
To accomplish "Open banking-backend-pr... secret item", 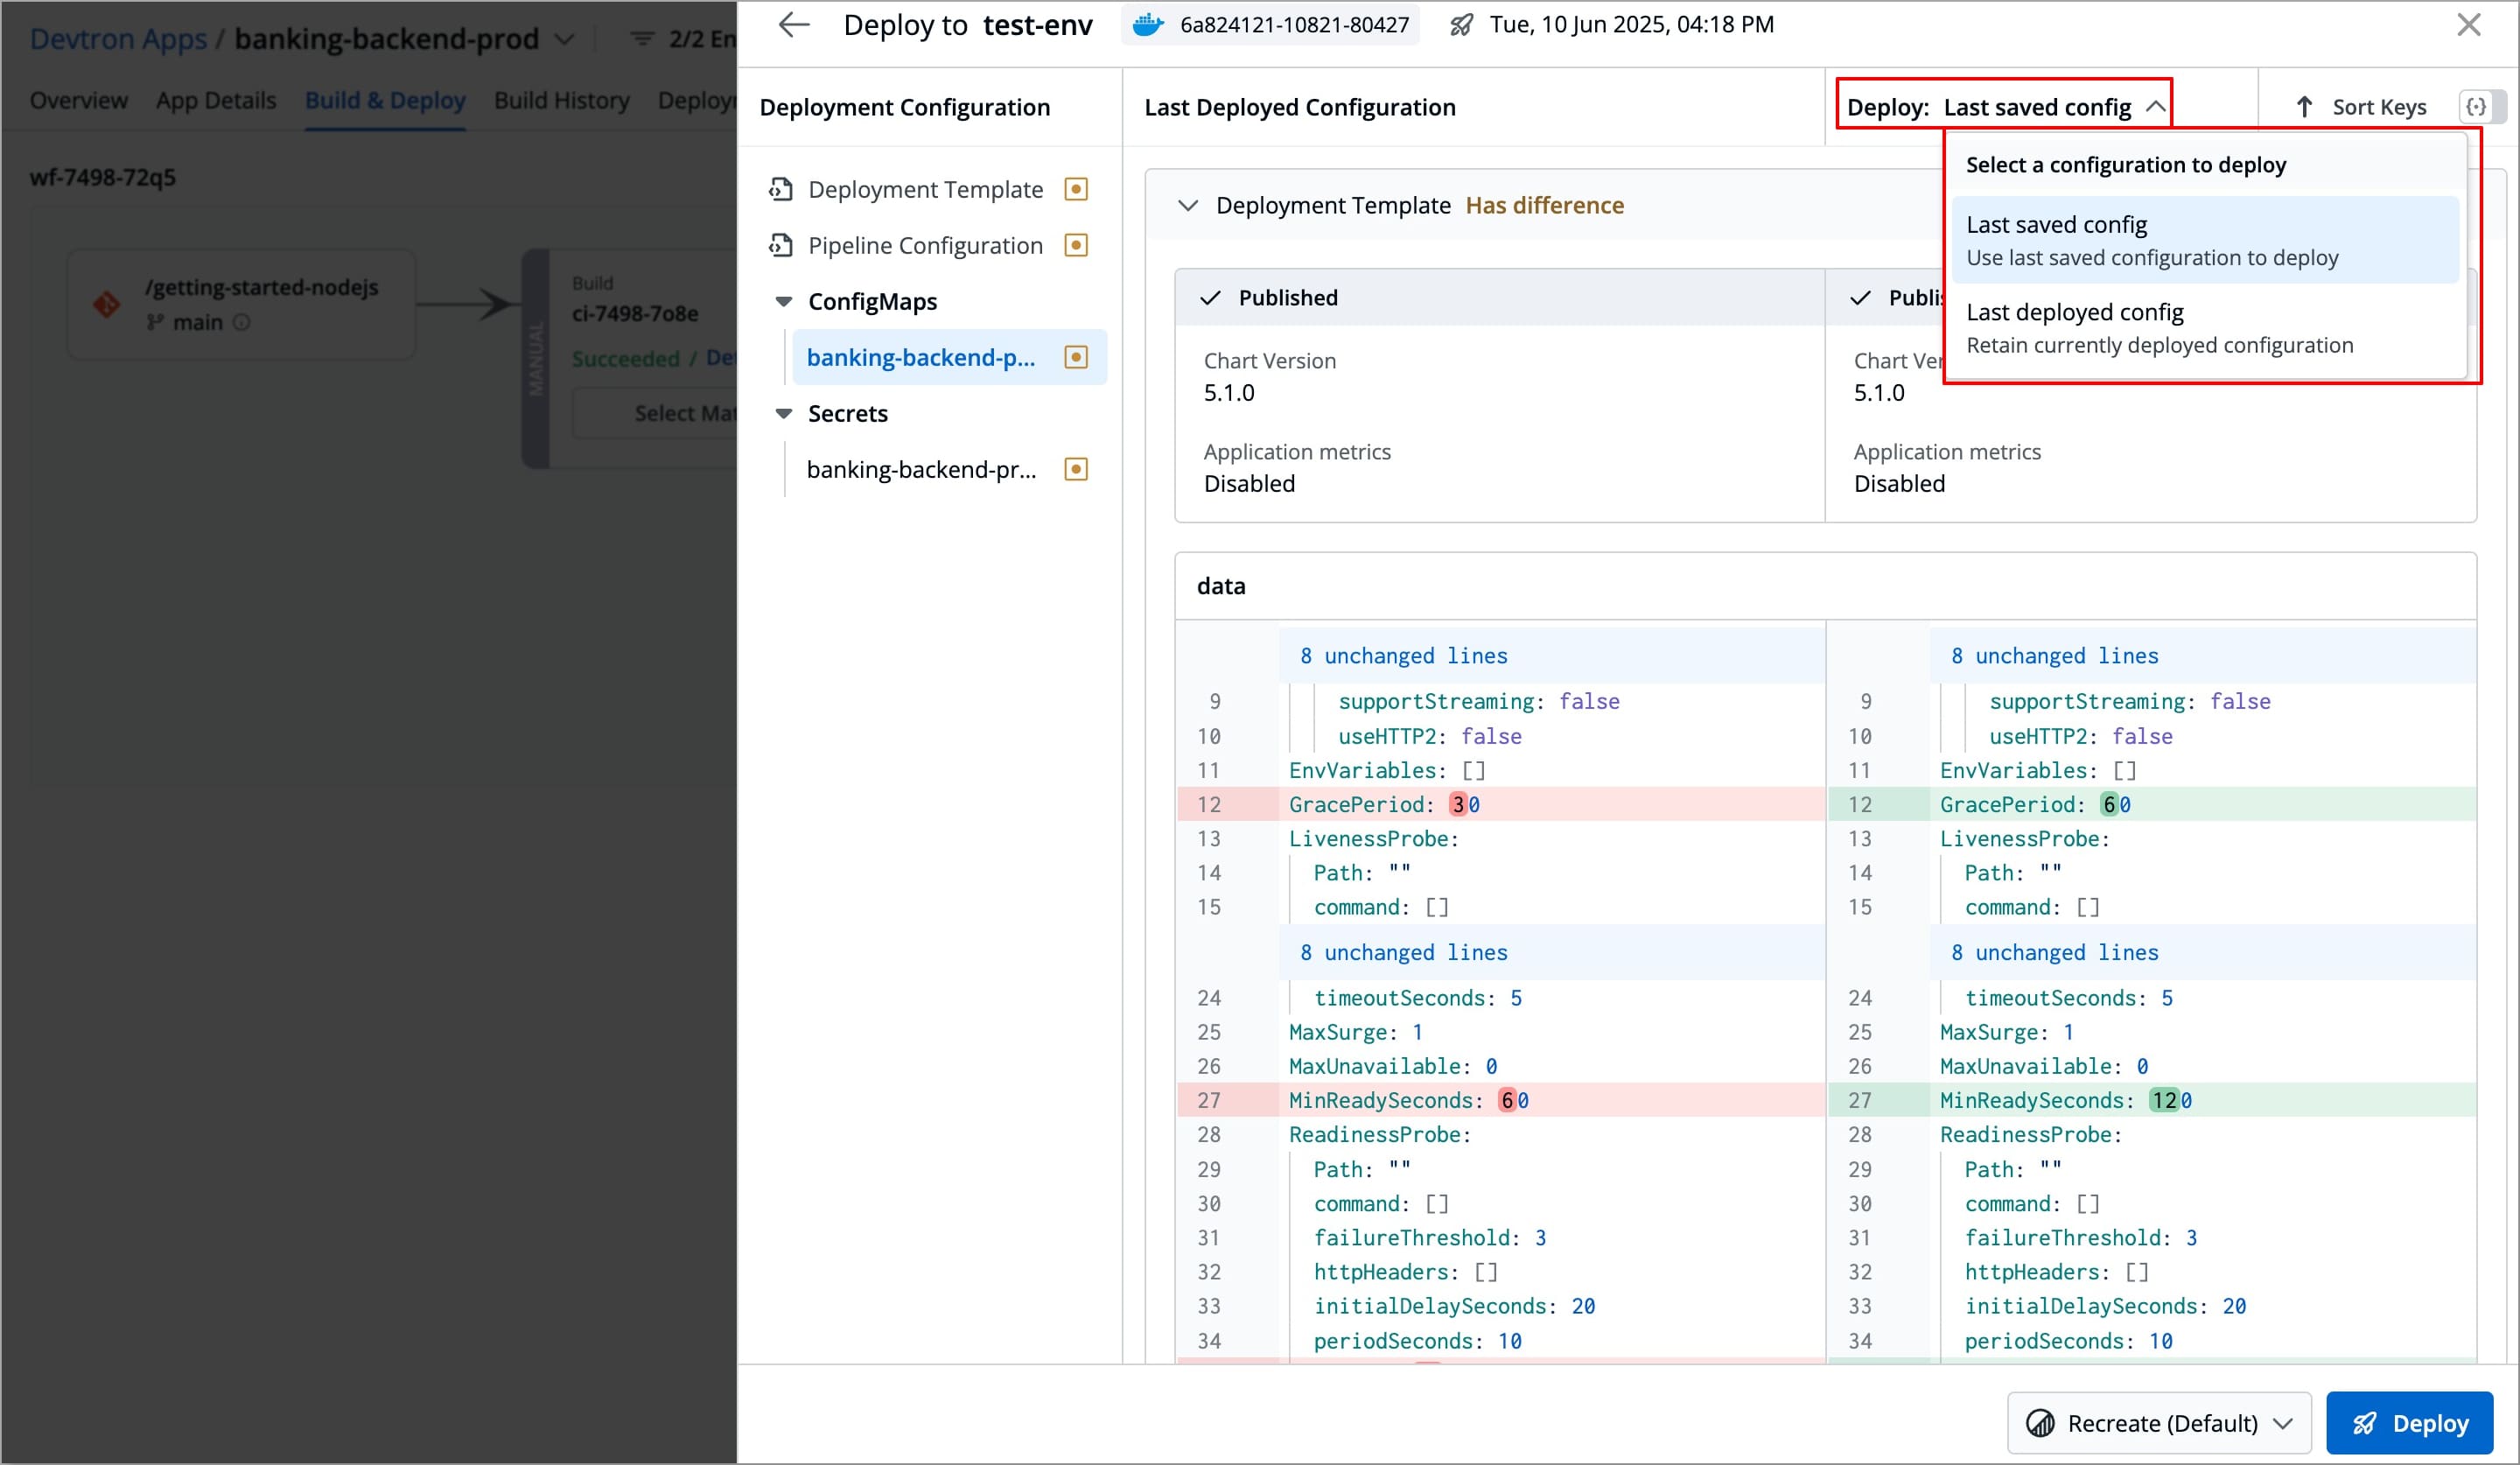I will [921, 470].
